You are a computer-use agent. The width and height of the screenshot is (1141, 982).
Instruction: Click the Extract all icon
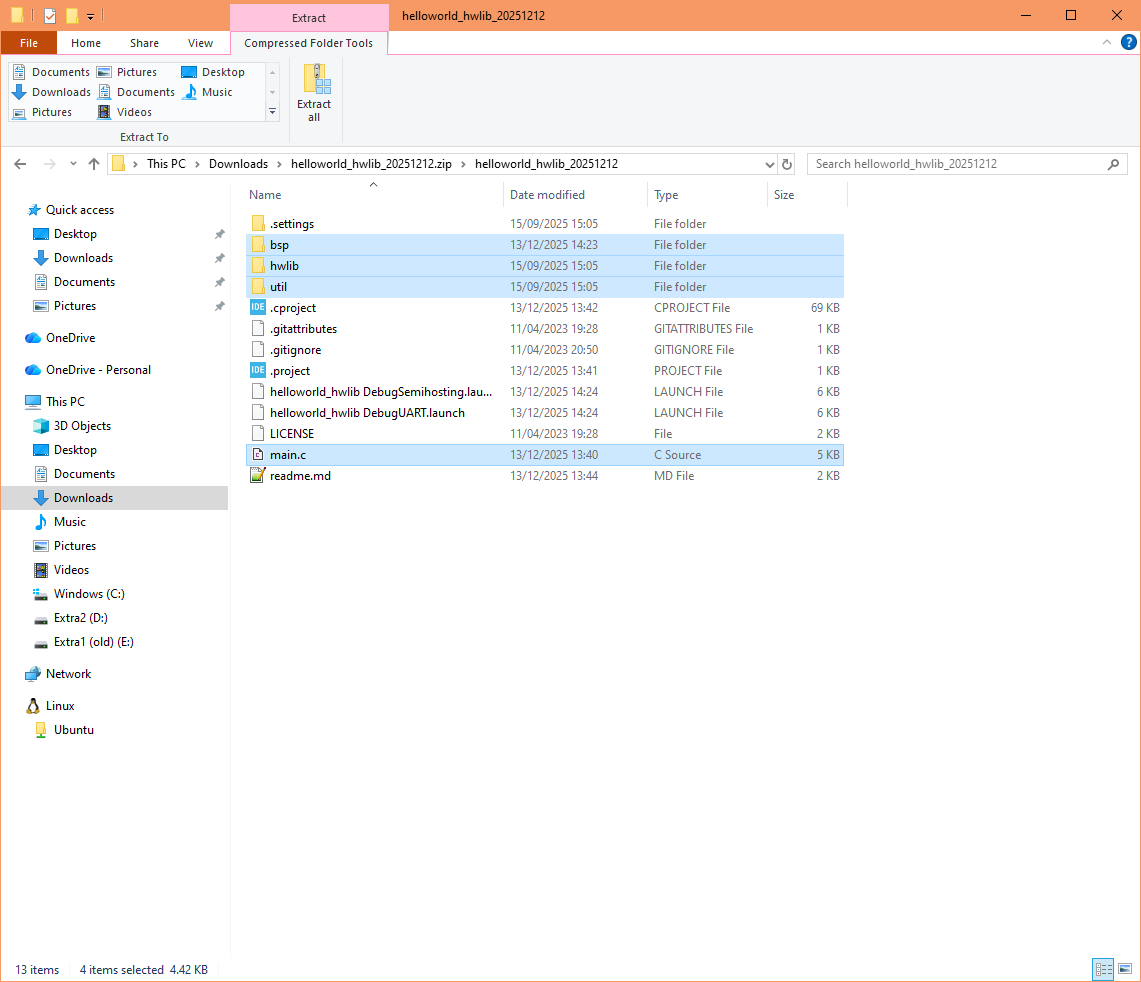(x=314, y=92)
